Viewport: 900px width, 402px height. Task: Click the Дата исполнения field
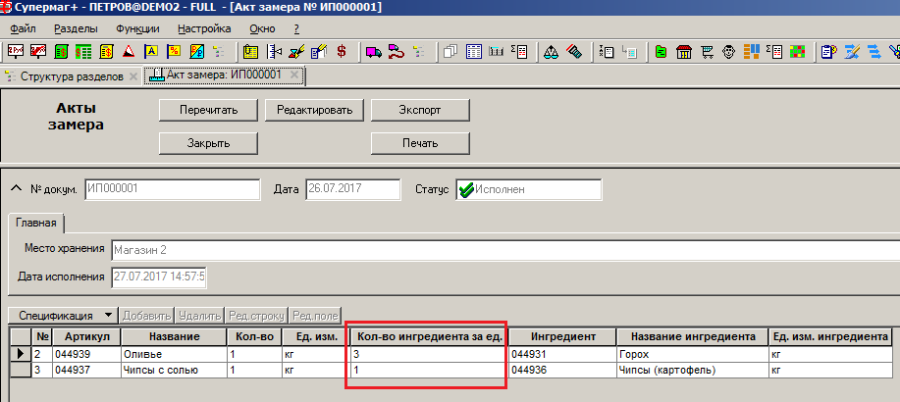(x=159, y=277)
